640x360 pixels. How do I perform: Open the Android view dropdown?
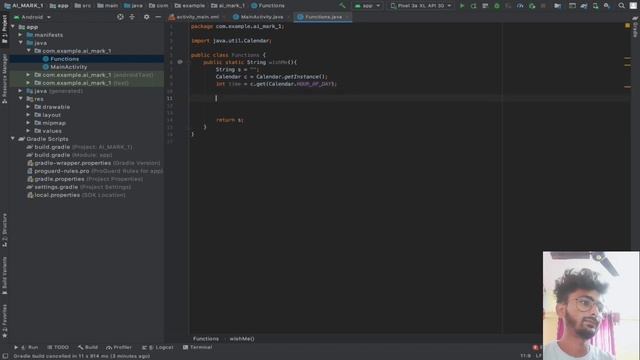32,17
